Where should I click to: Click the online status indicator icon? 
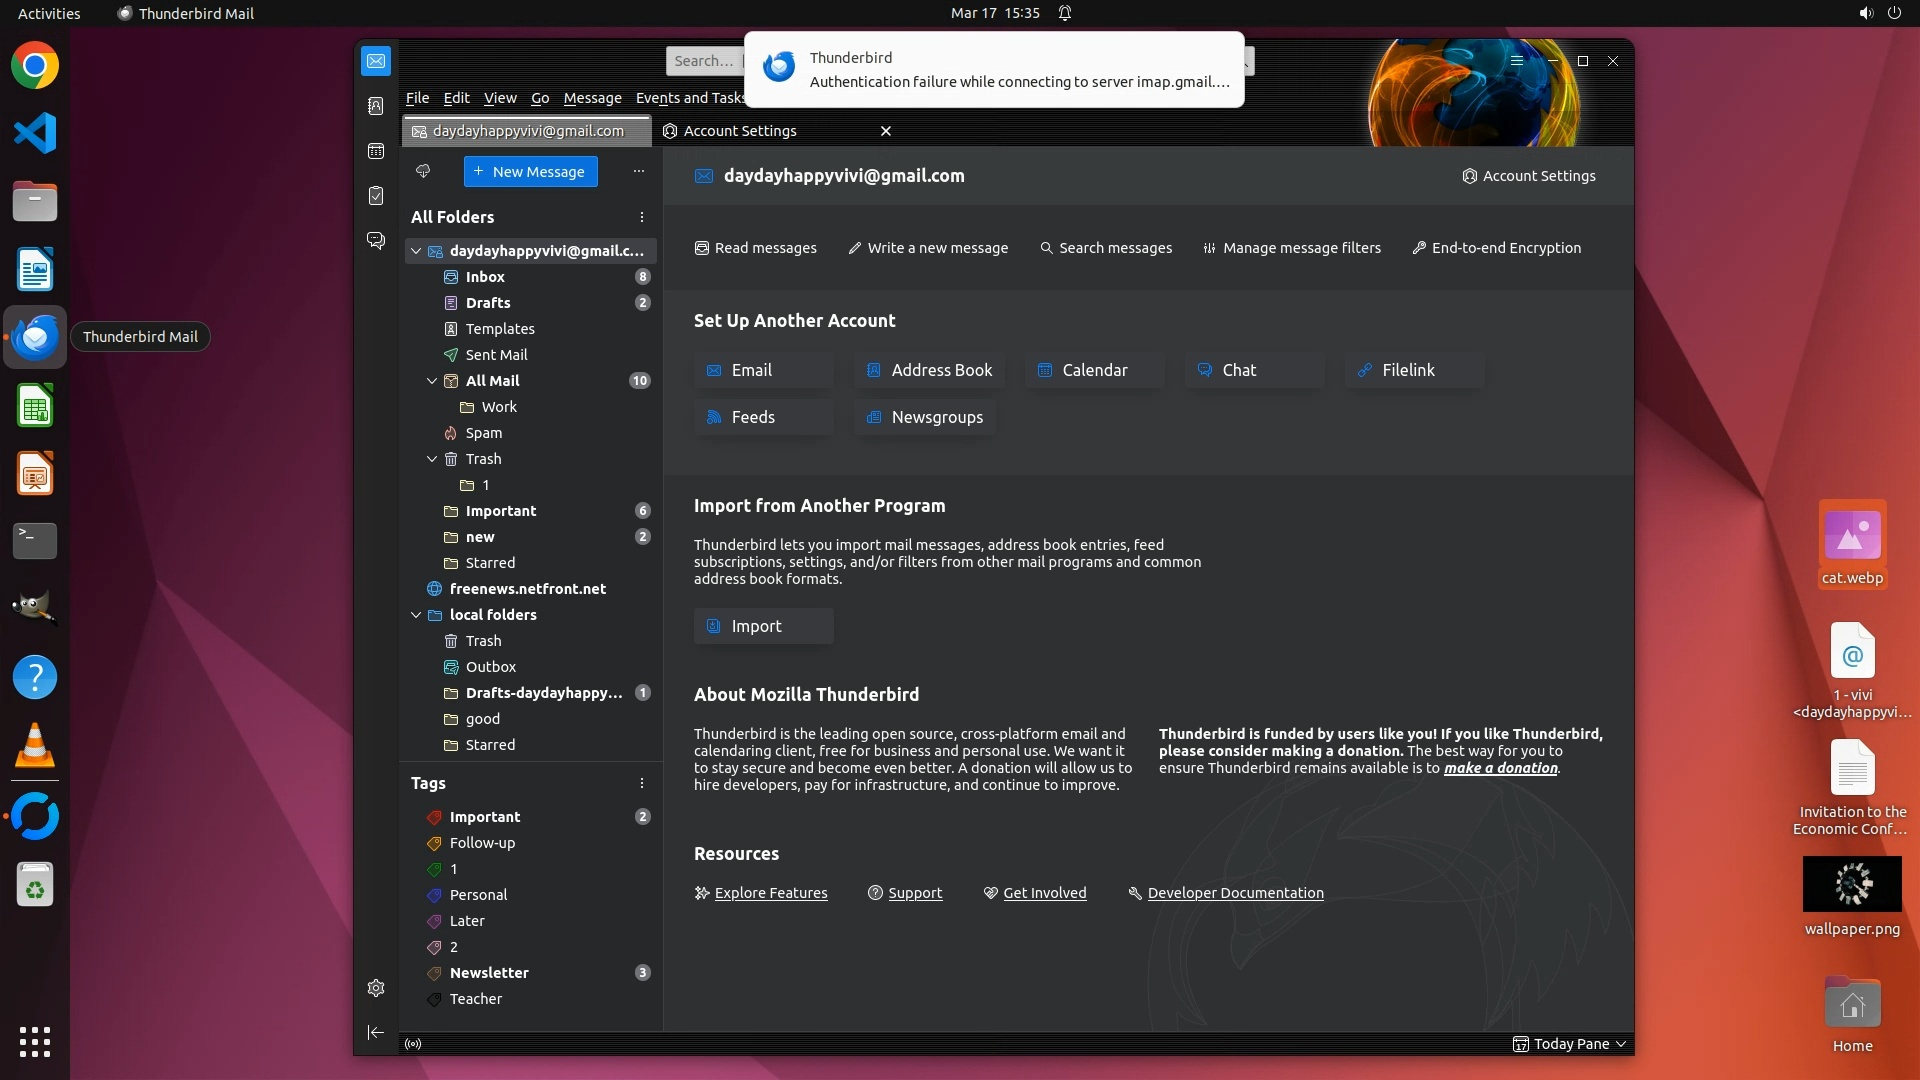413,1044
